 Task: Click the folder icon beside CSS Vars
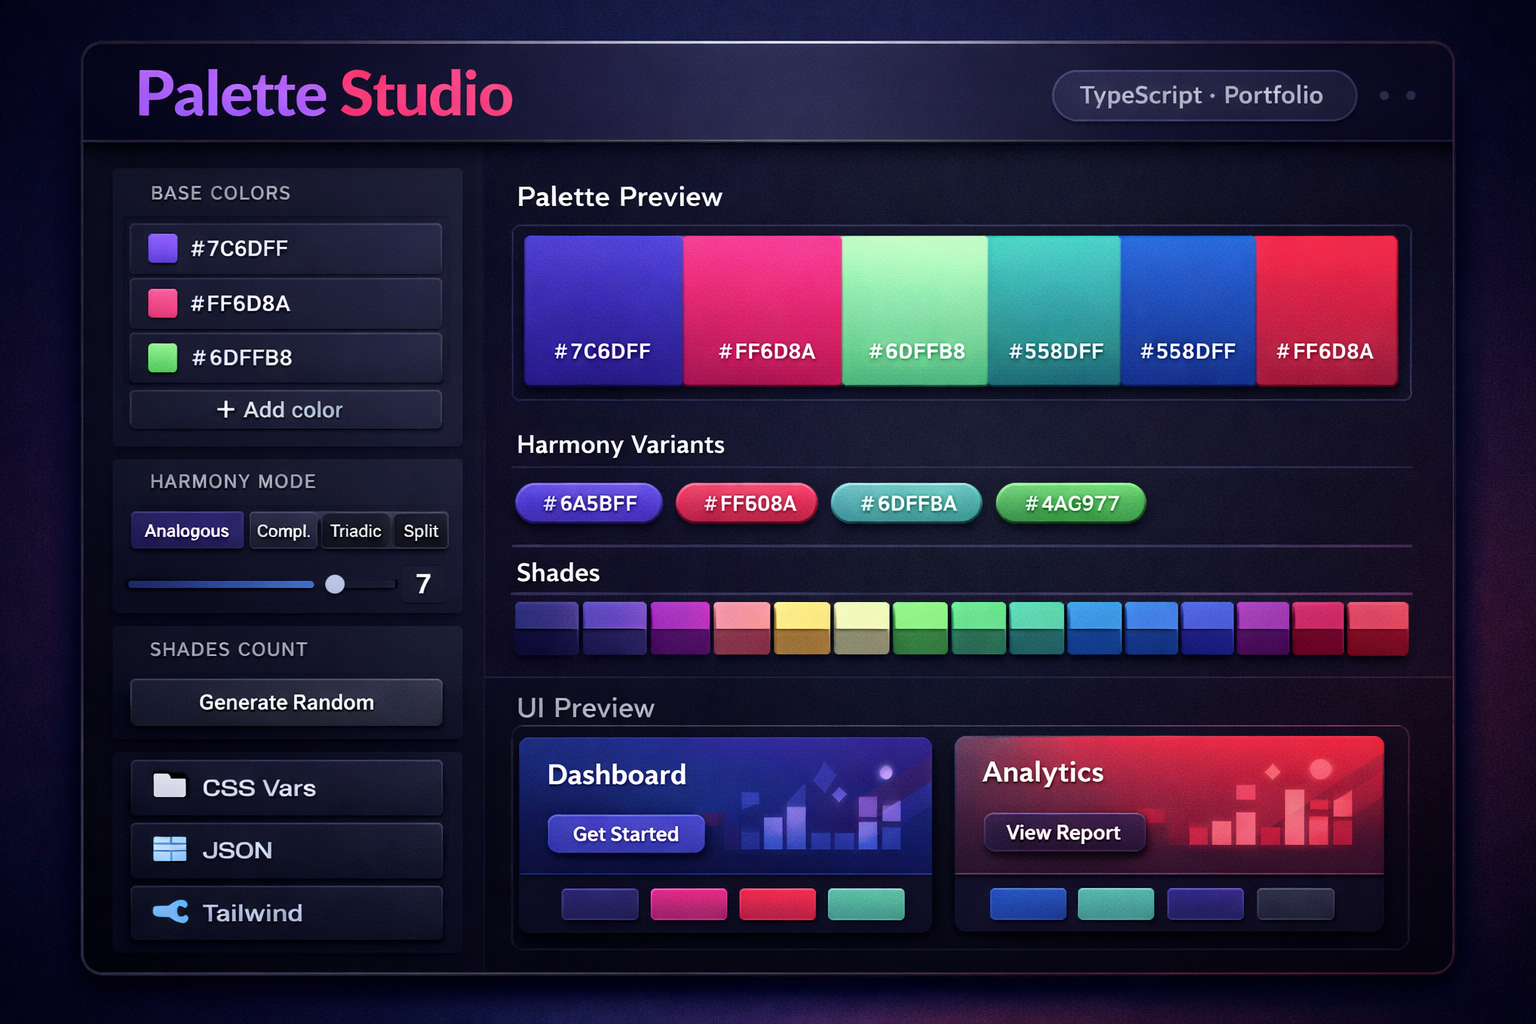pos(171,787)
